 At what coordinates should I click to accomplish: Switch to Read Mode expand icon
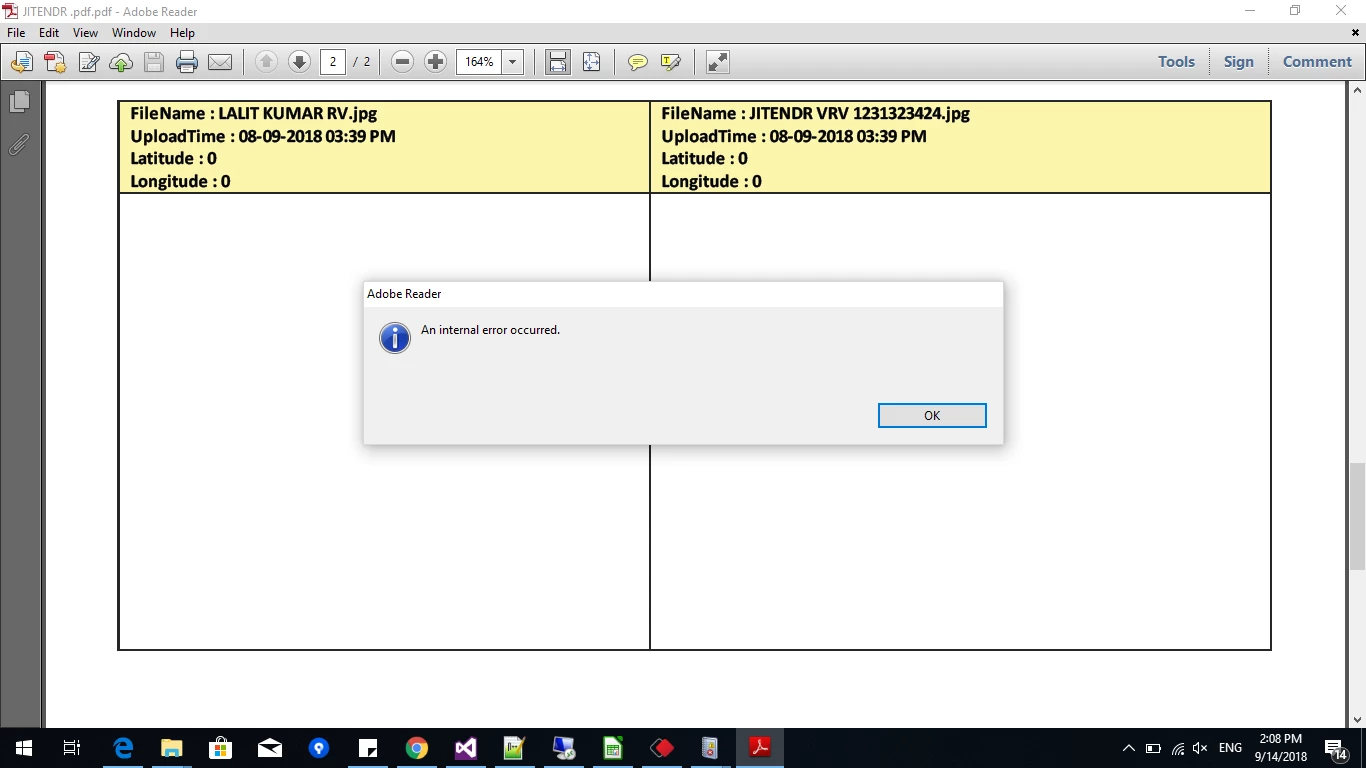718,62
